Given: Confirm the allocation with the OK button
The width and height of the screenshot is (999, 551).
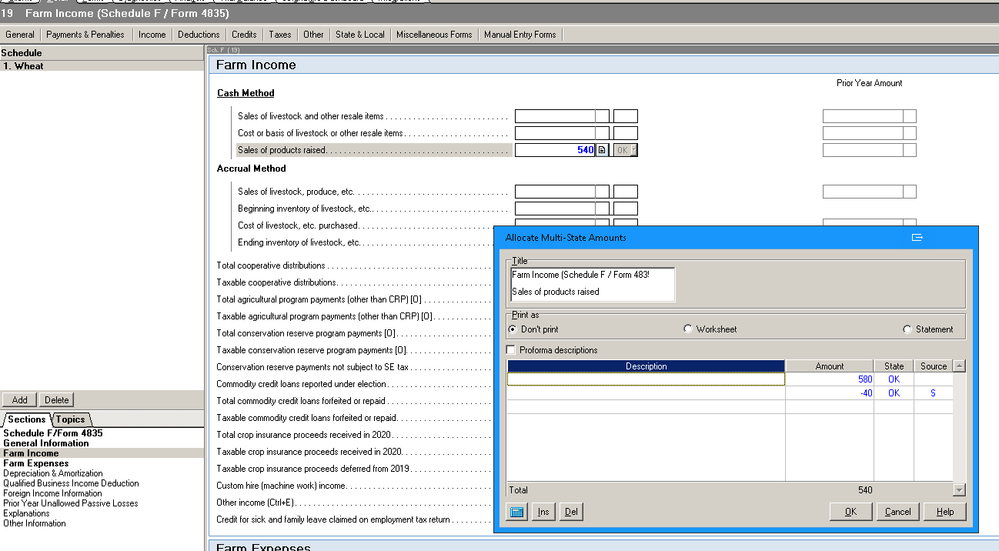Looking at the screenshot, I should [x=851, y=512].
